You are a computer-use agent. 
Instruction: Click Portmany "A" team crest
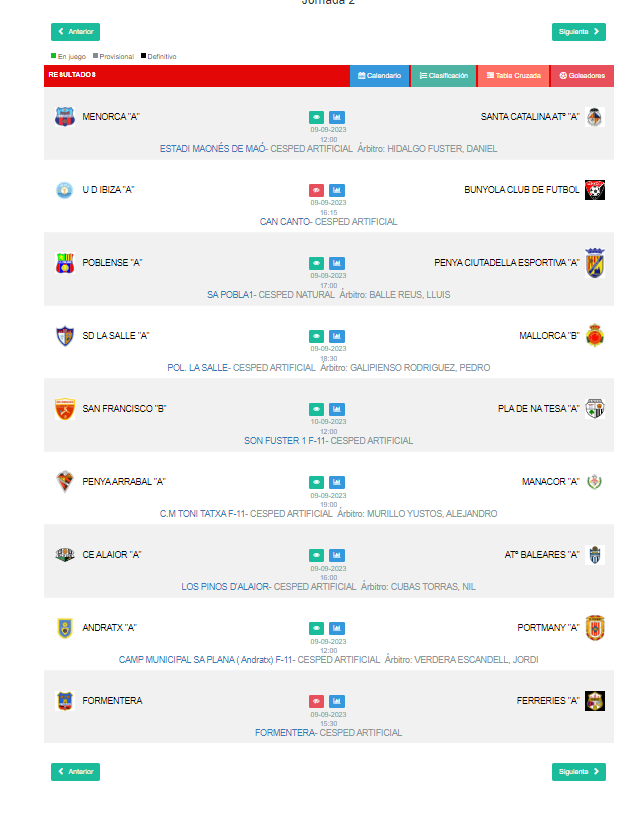coord(594,628)
